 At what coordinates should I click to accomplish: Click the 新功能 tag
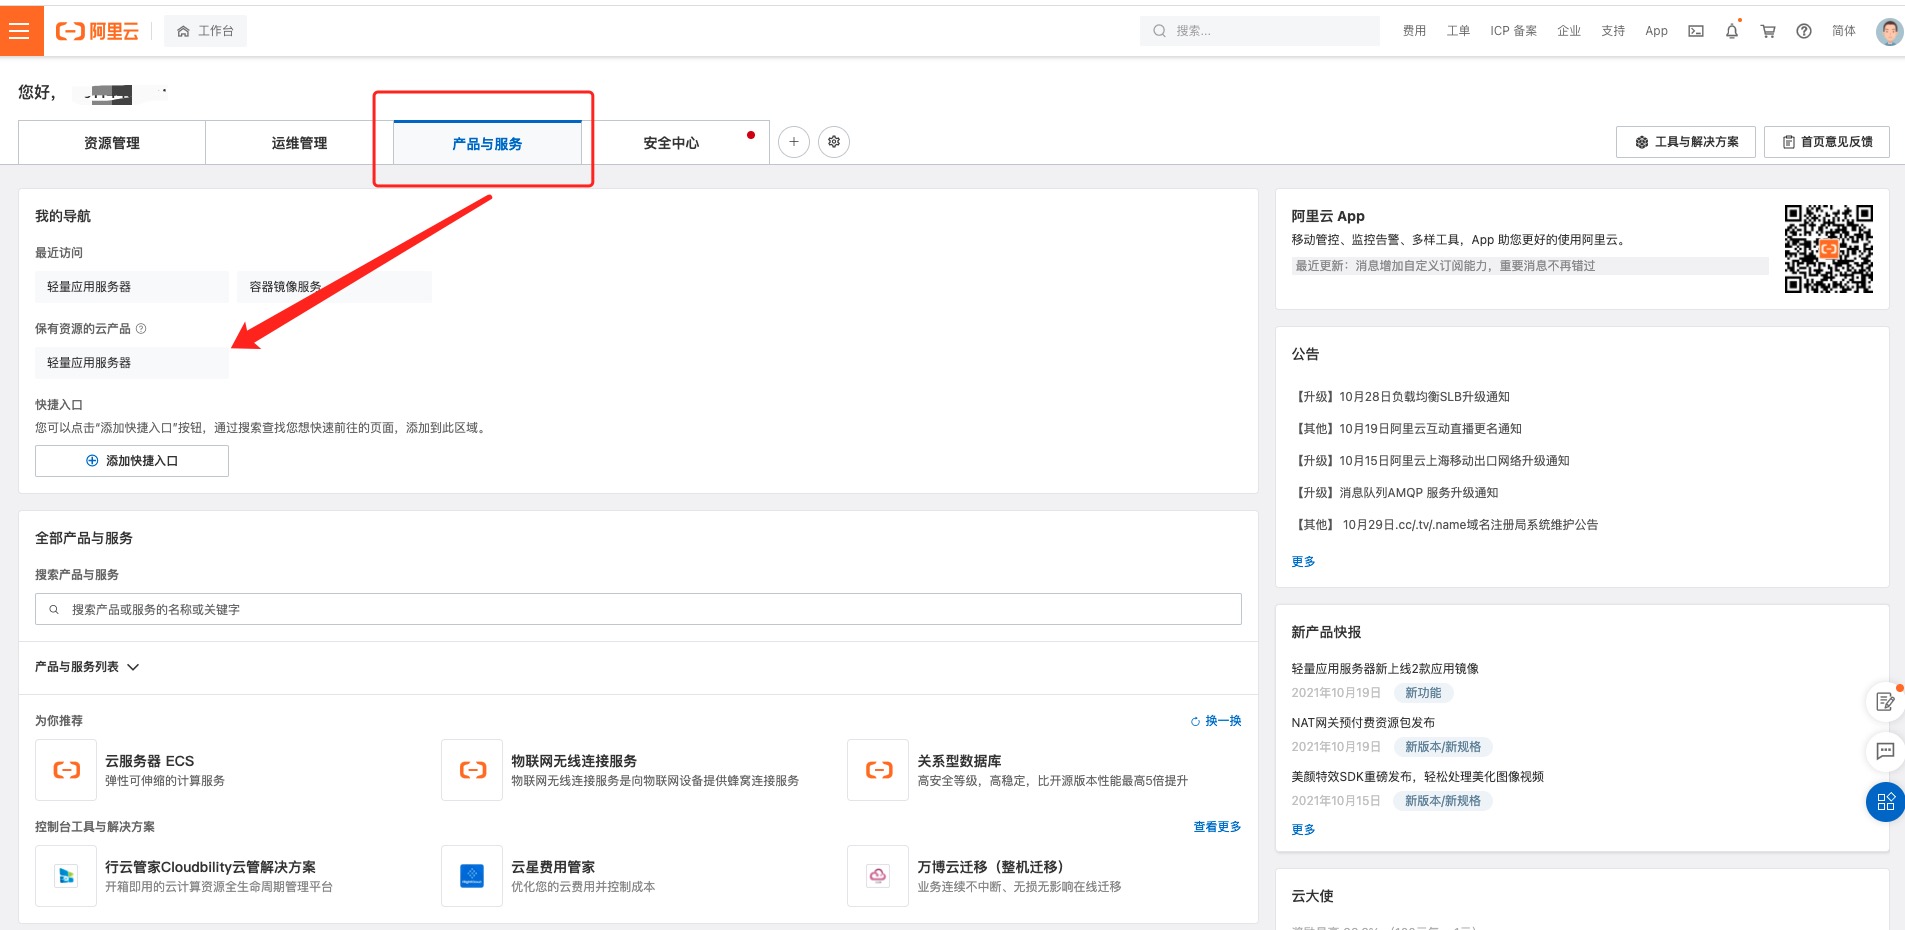(x=1423, y=693)
